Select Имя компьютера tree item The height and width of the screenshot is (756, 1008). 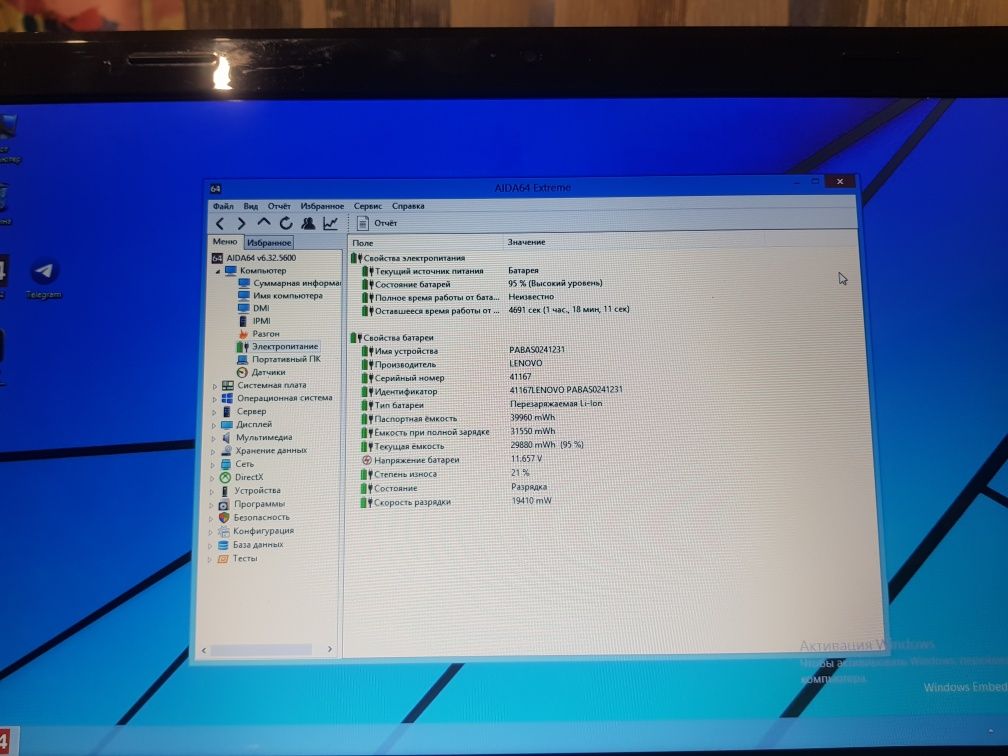pyautogui.click(x=280, y=296)
